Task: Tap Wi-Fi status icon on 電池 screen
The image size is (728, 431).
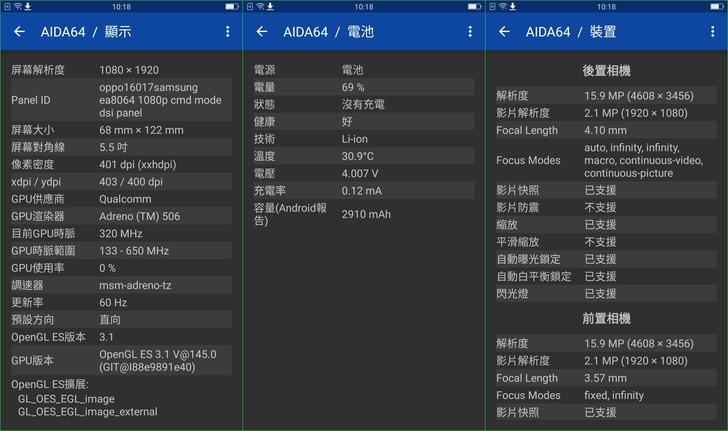Action: coord(260,7)
